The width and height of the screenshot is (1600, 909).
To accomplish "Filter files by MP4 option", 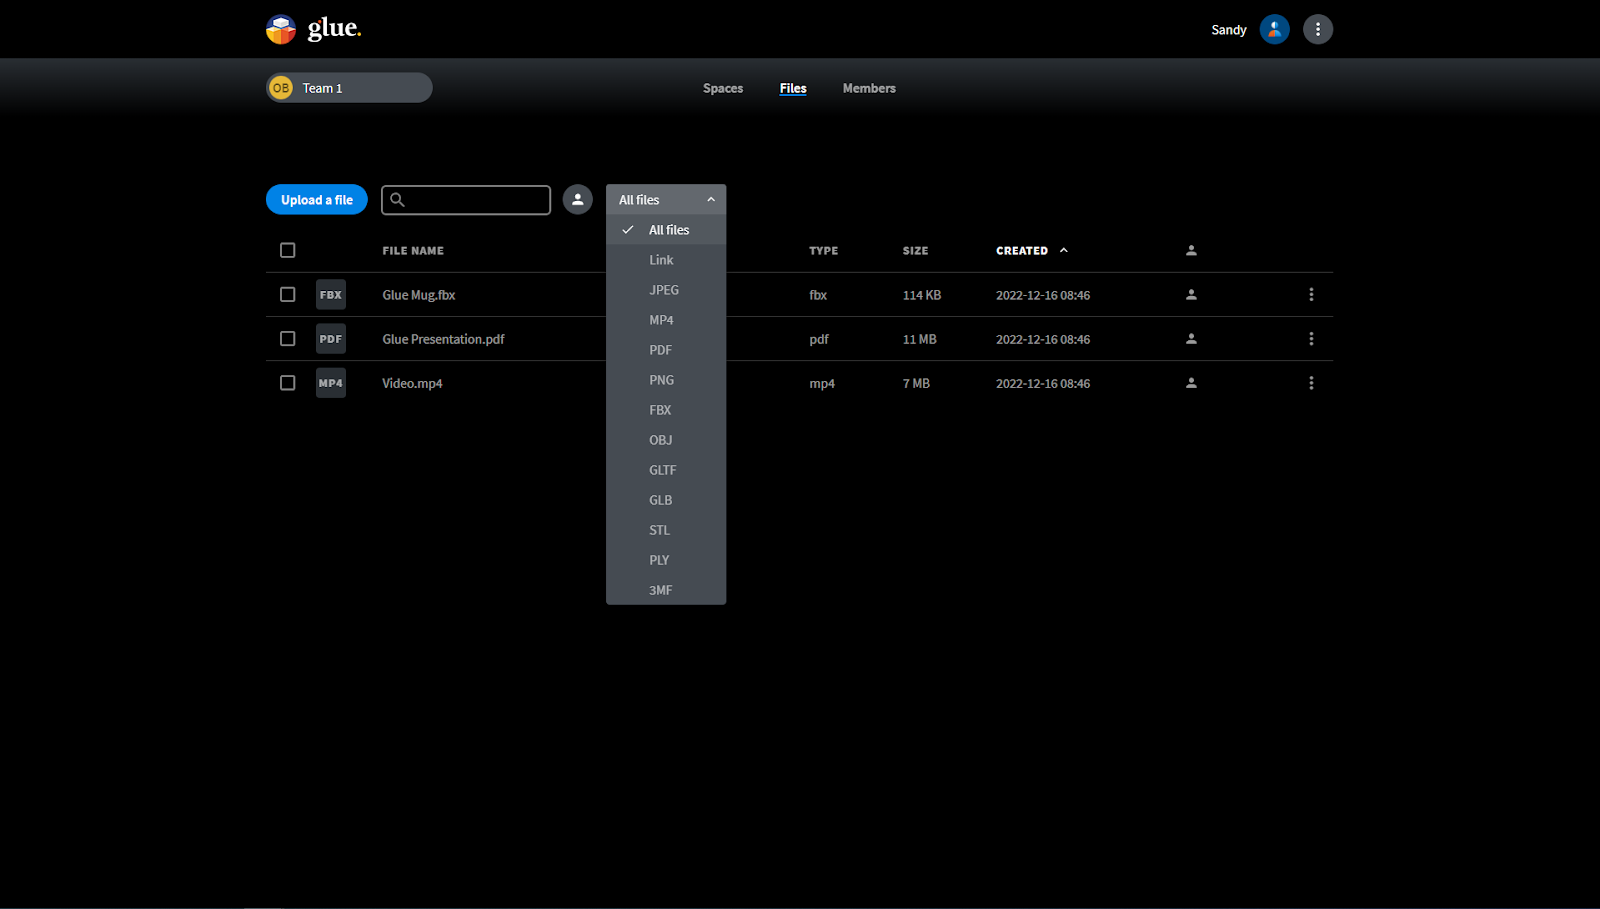I will 666,320.
